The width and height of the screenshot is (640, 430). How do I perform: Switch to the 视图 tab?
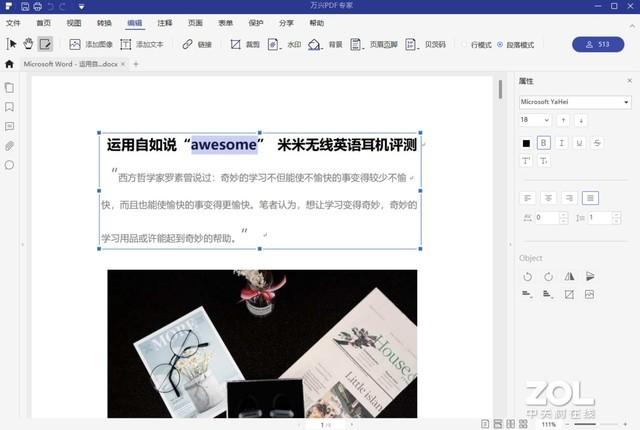pyautogui.click(x=74, y=23)
